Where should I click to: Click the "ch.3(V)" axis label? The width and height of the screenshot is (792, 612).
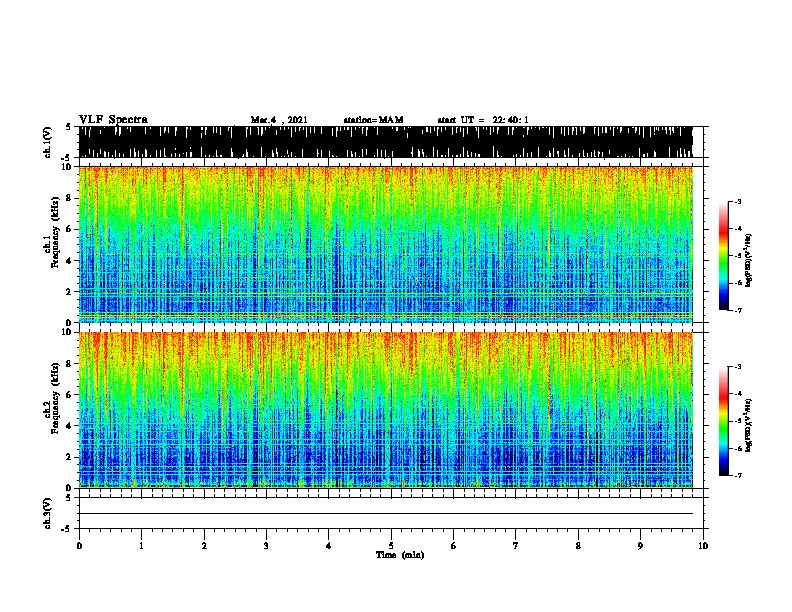[x=47, y=513]
